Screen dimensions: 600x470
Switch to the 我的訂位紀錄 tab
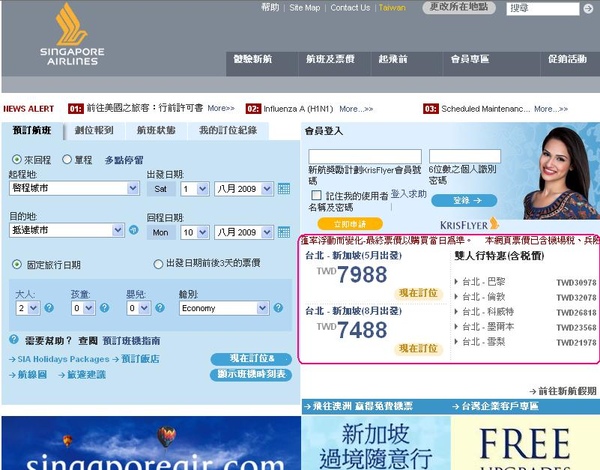pos(228,131)
